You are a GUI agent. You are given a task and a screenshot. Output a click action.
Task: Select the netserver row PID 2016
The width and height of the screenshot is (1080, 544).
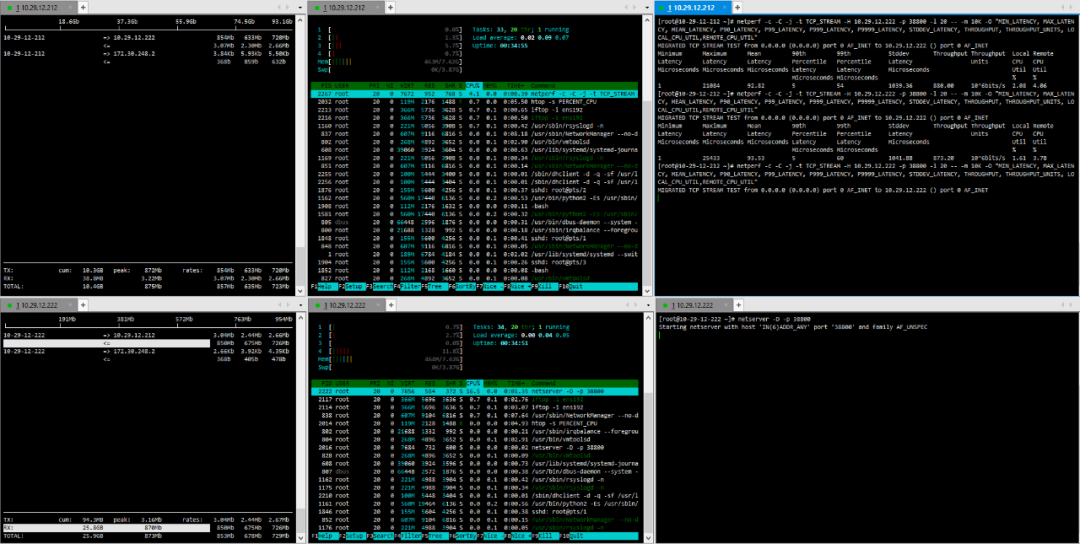(475, 447)
